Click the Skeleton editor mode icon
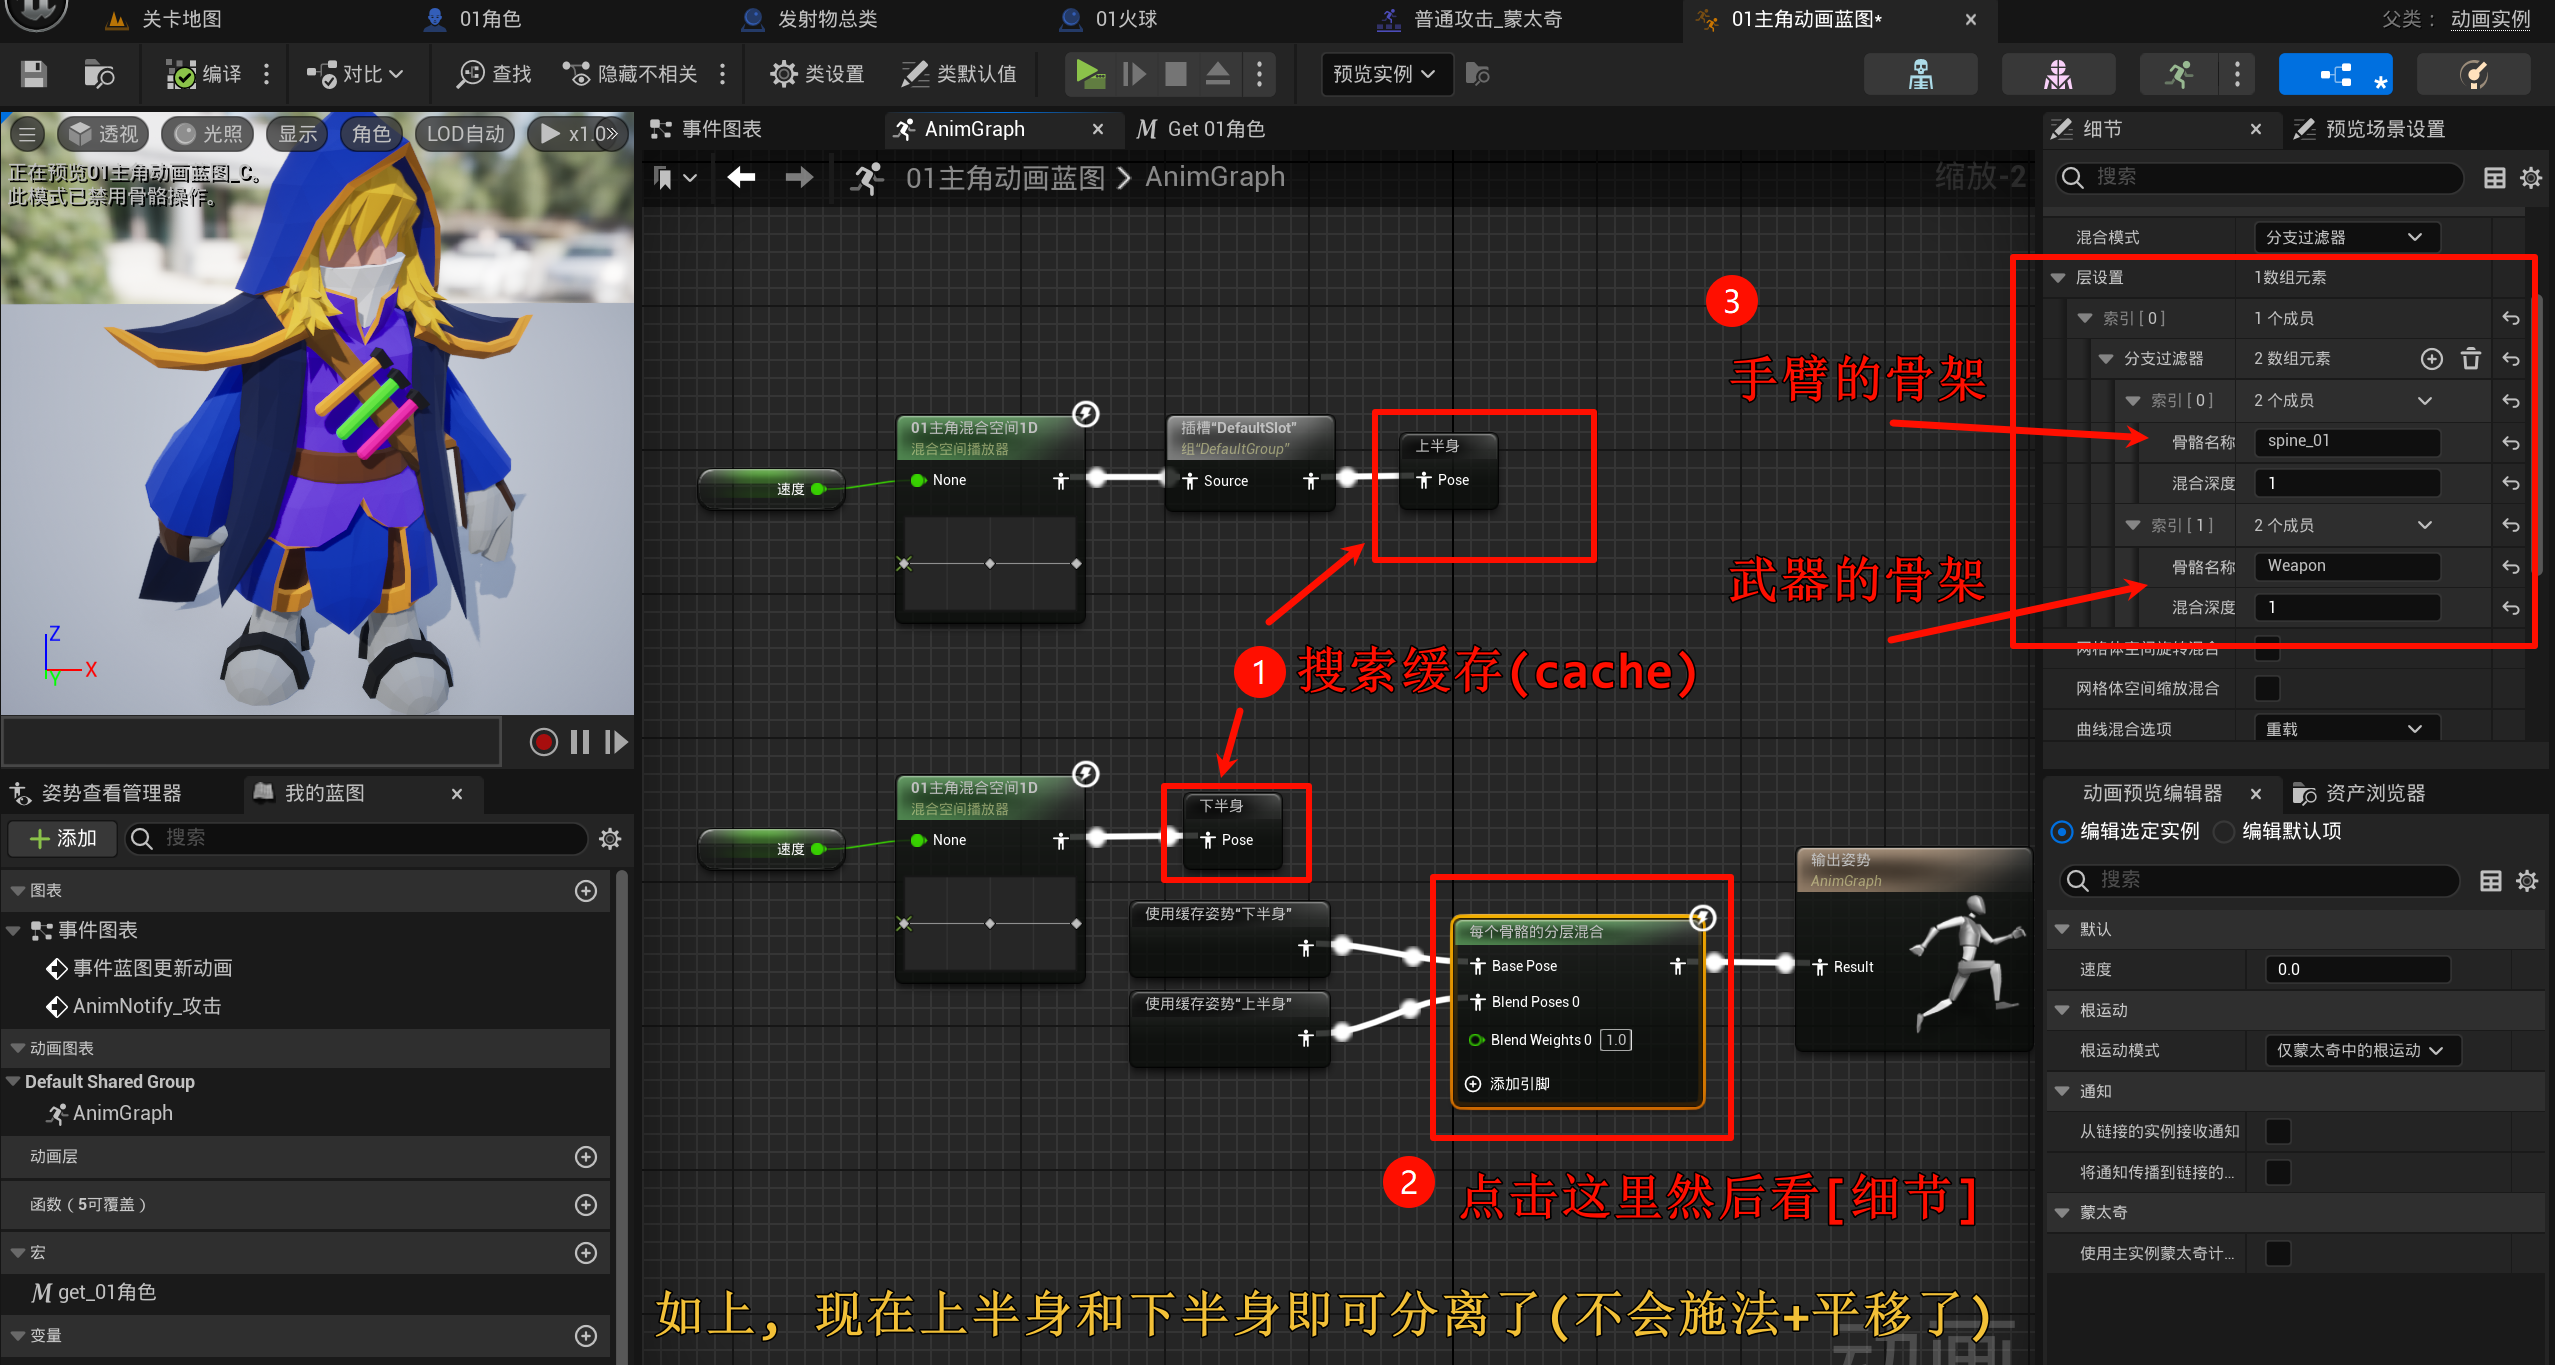This screenshot has width=2555, height=1365. pos(1920,74)
